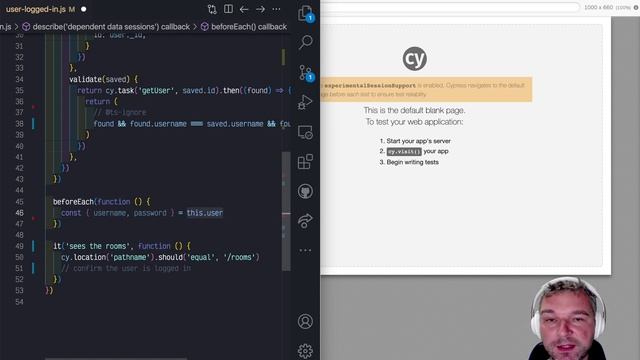Select the user-logged-in.js tab
This screenshot has height=360, width=640.
pos(36,9)
